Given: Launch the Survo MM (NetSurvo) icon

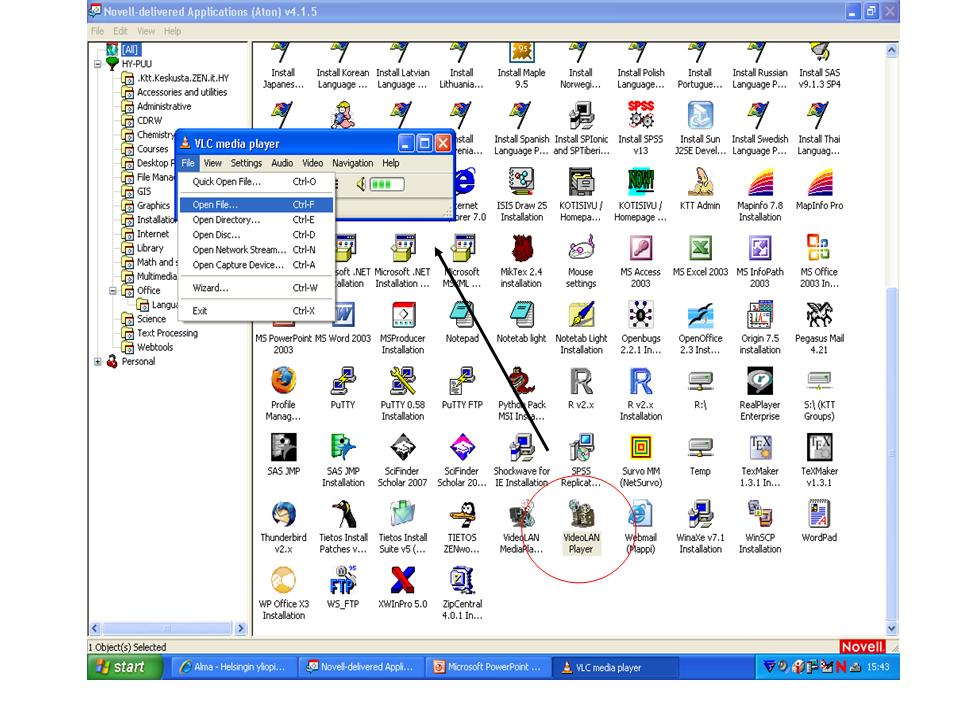Looking at the screenshot, I should point(640,448).
